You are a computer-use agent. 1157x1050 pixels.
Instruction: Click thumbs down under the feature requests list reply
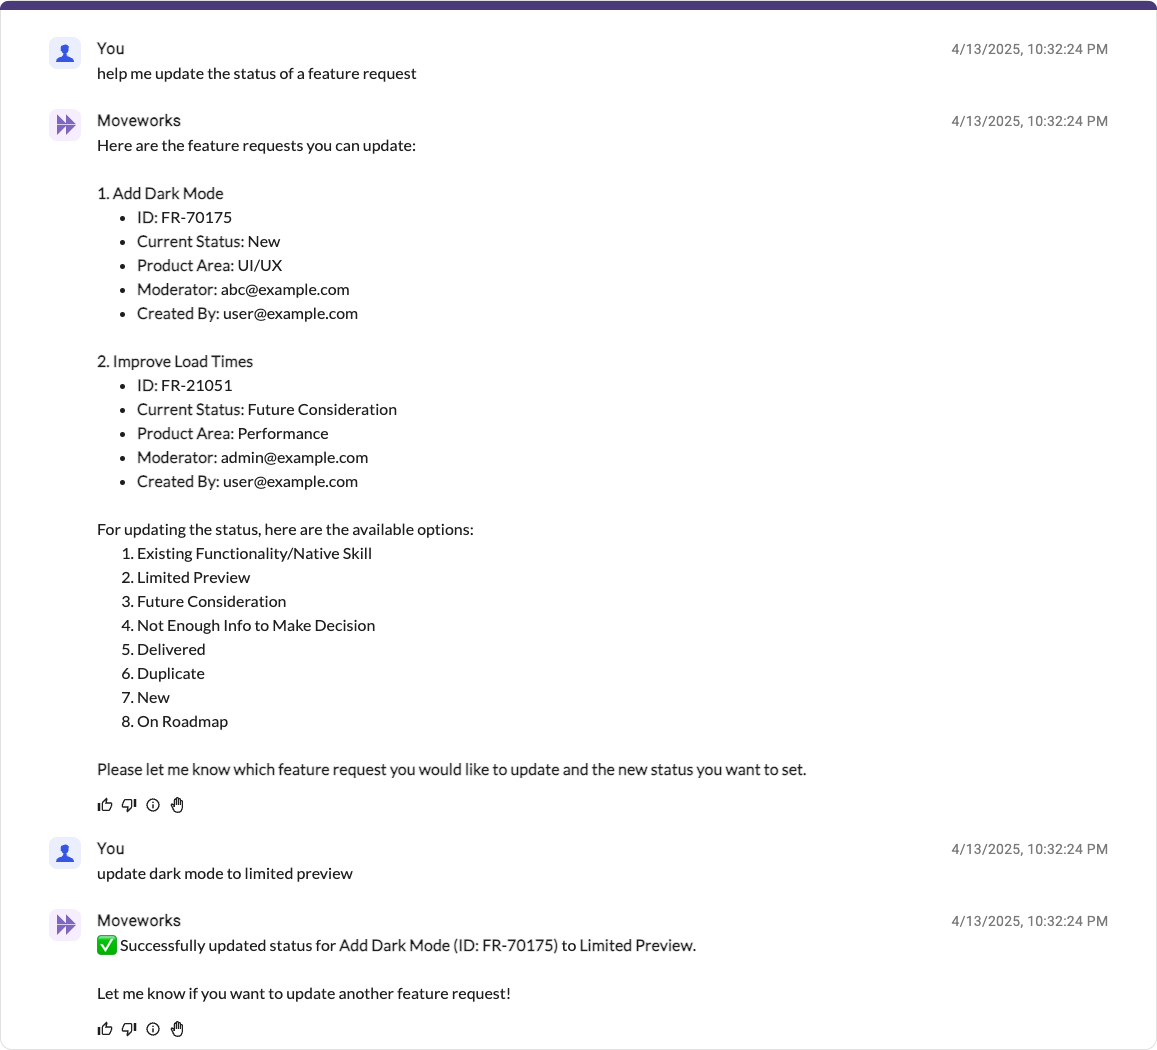coord(129,805)
